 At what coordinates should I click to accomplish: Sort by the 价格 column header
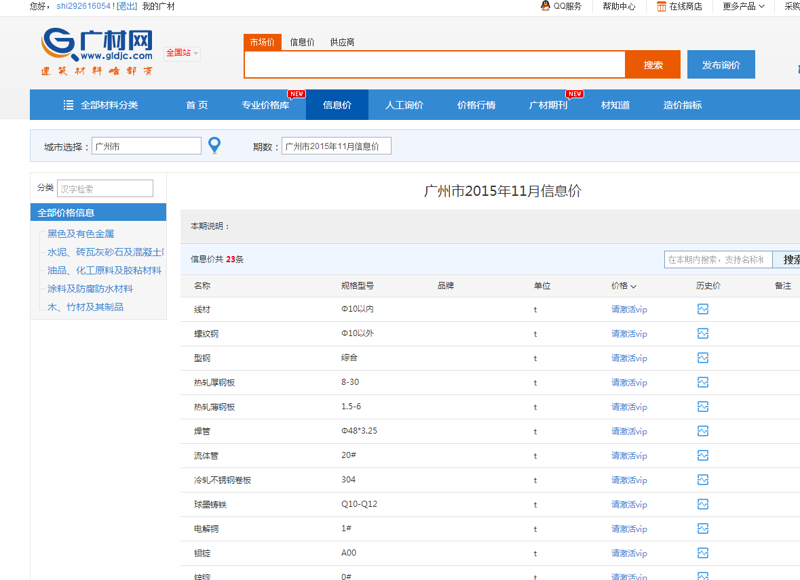tap(623, 286)
